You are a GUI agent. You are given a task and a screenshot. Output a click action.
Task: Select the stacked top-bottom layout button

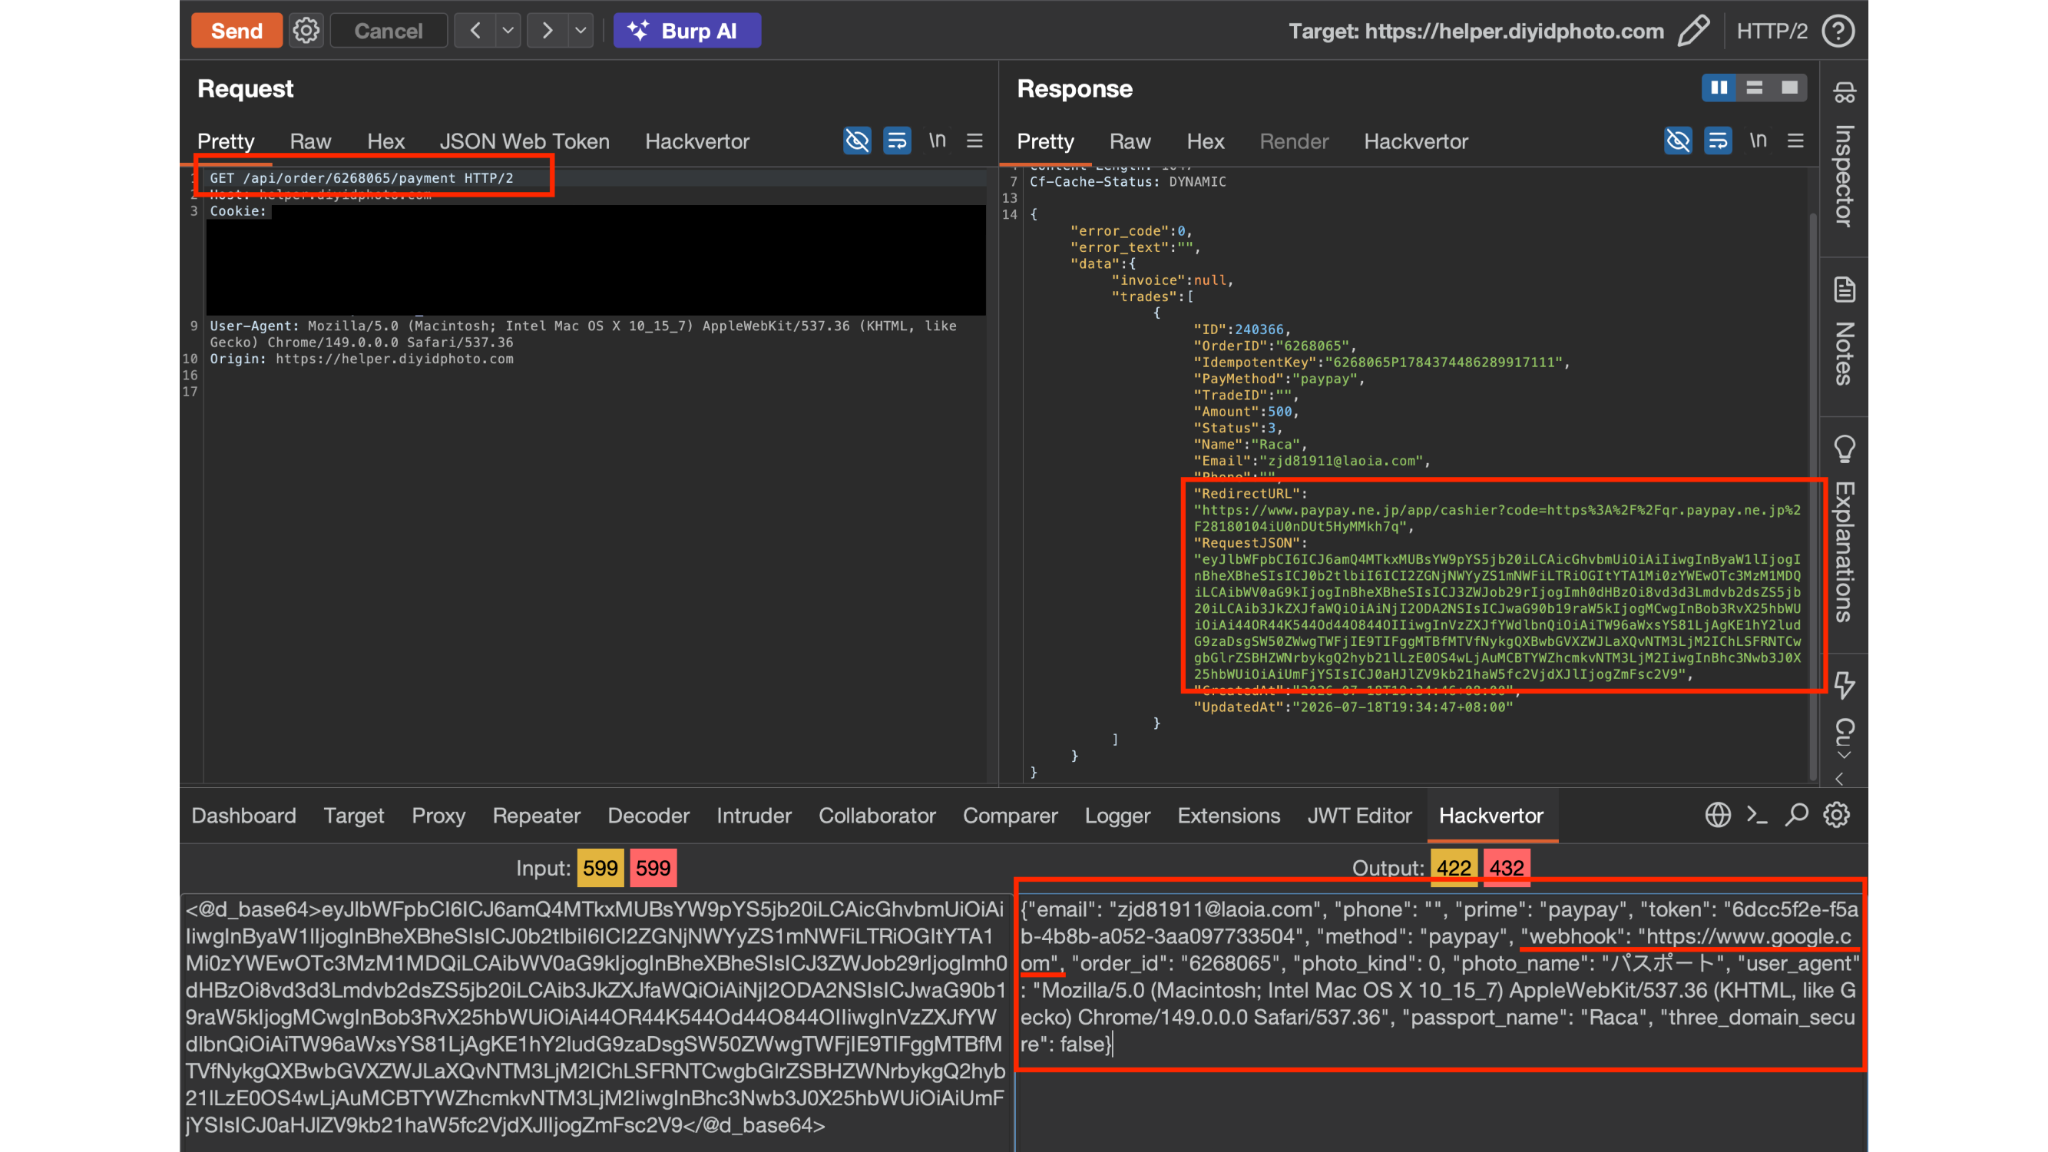pos(1755,88)
